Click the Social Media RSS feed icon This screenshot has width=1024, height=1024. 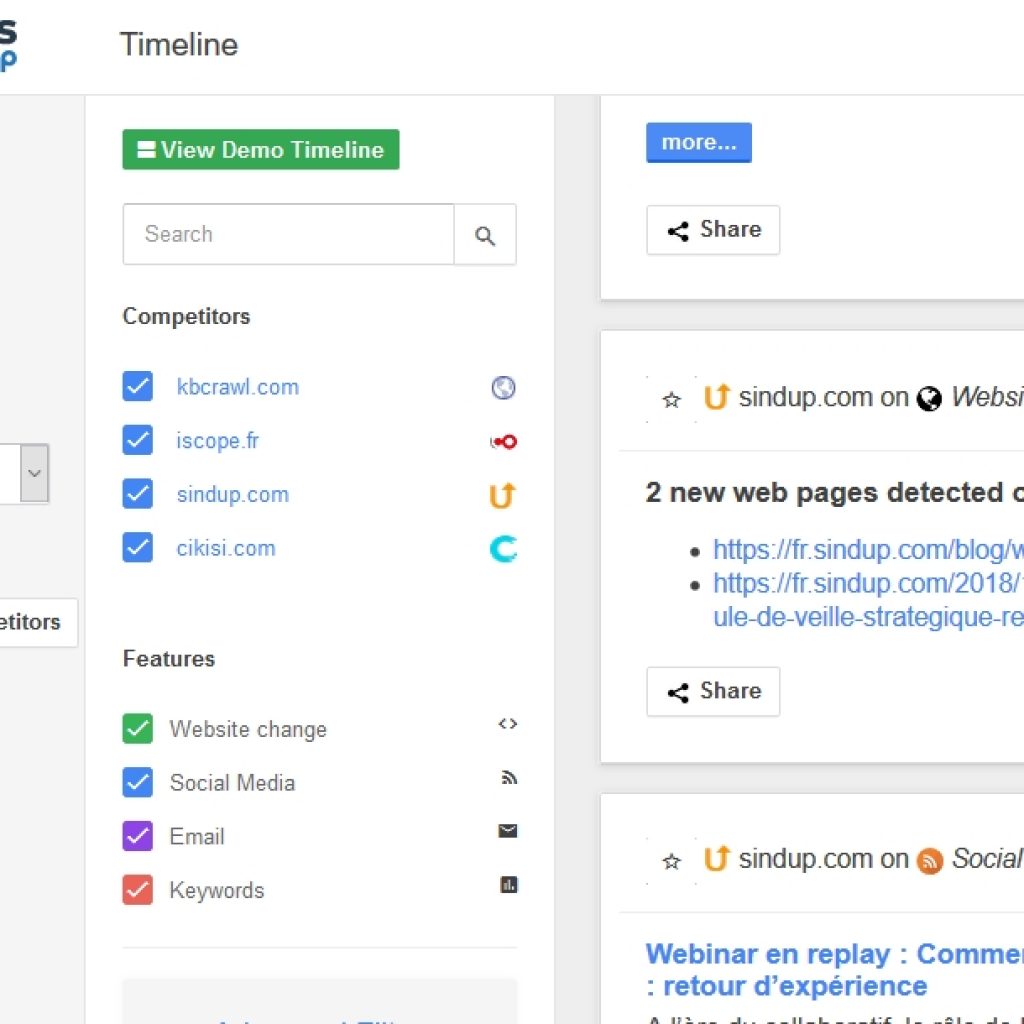tap(509, 777)
